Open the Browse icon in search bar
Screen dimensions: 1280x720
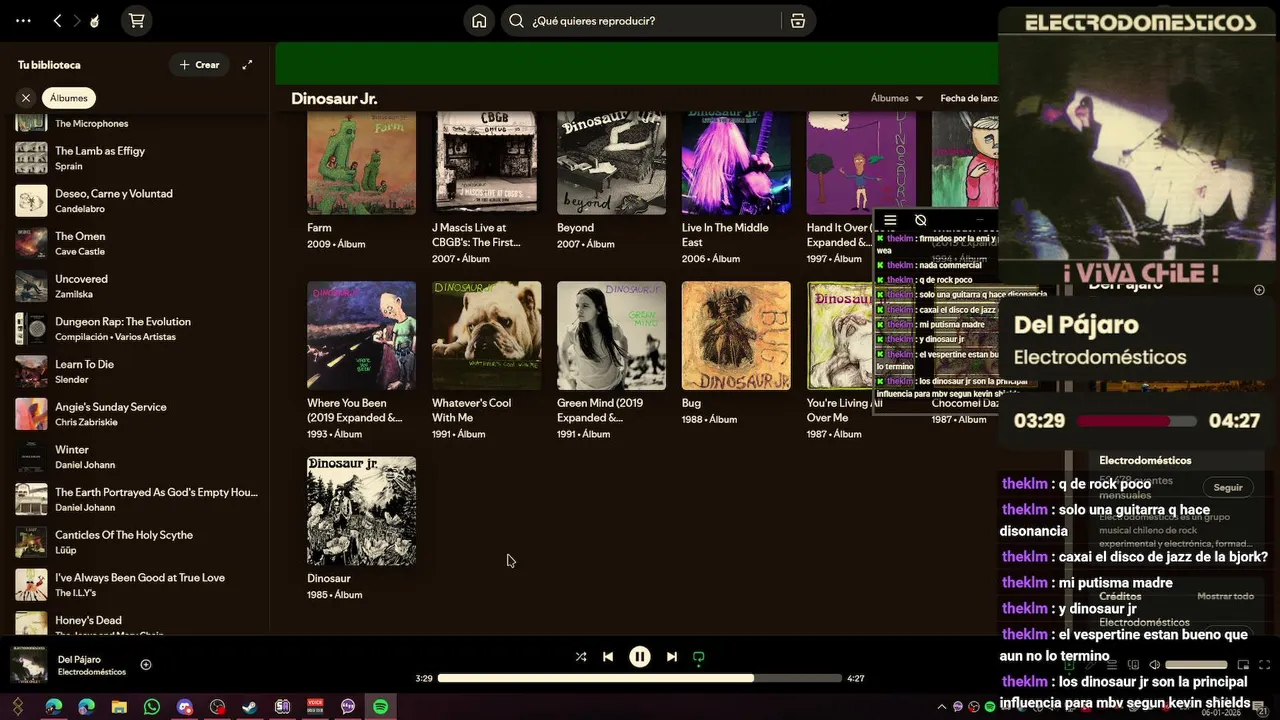pos(797,20)
